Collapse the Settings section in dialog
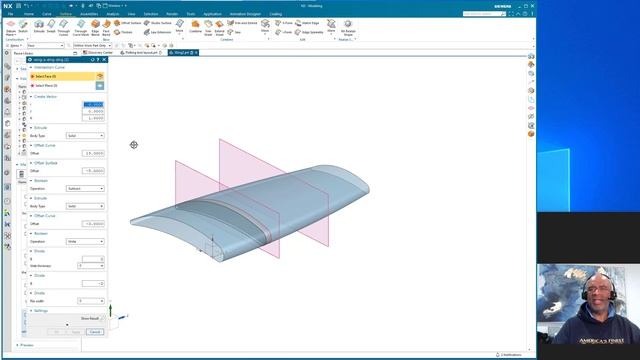640x360 pixels. [31, 311]
